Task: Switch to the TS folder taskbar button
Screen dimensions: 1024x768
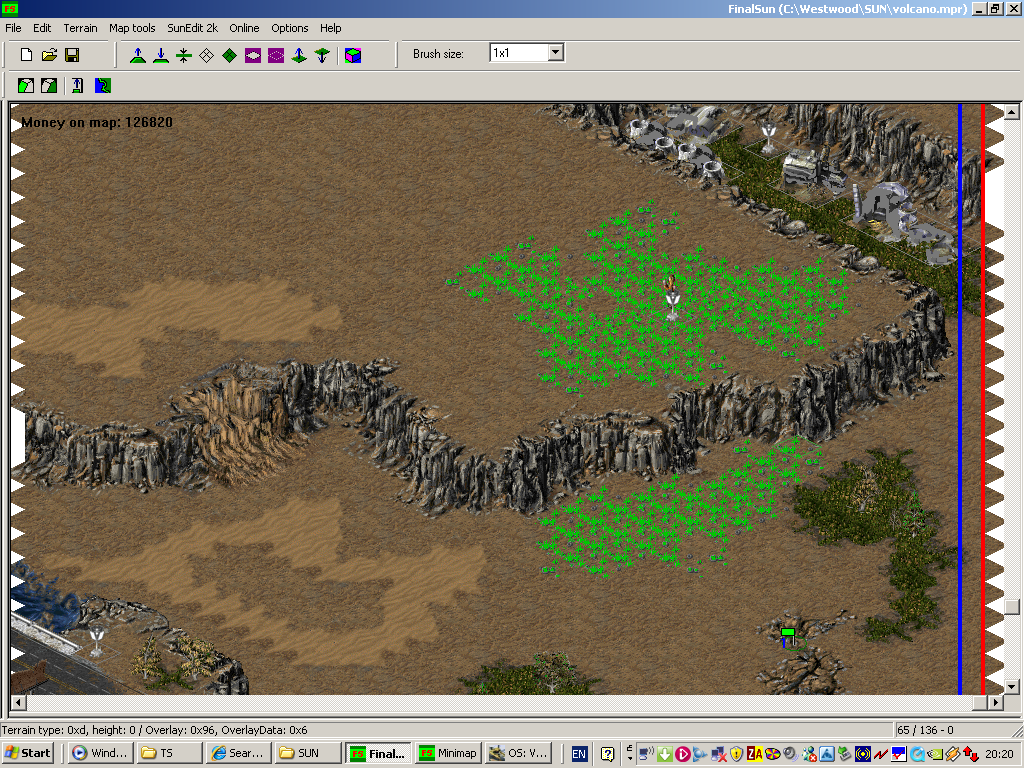Action: point(170,753)
